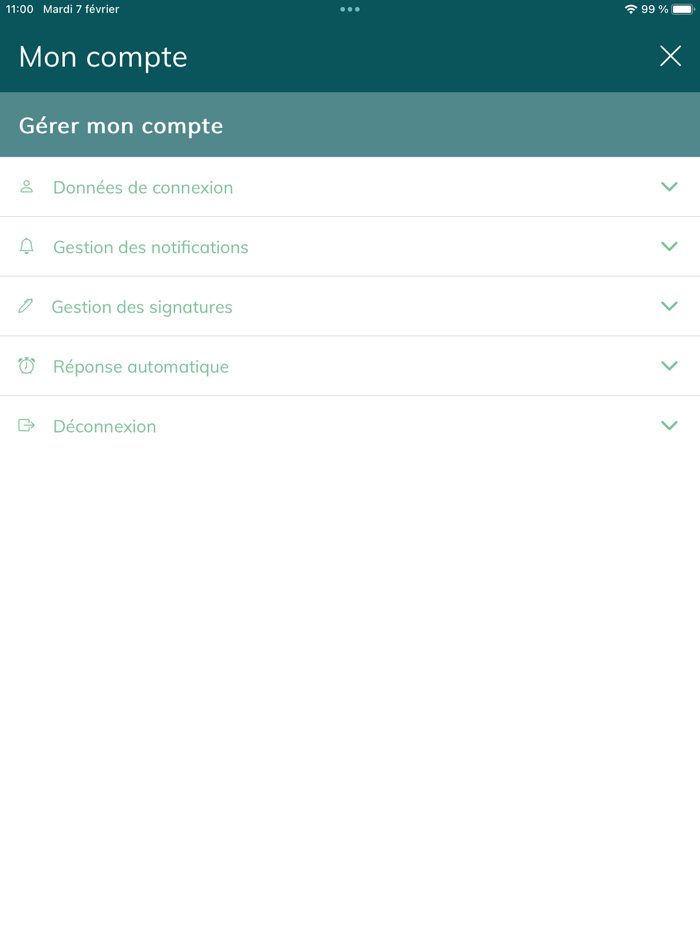Click the Wi-Fi icon in the status bar
The height and width of the screenshot is (934, 700).
tap(631, 9)
